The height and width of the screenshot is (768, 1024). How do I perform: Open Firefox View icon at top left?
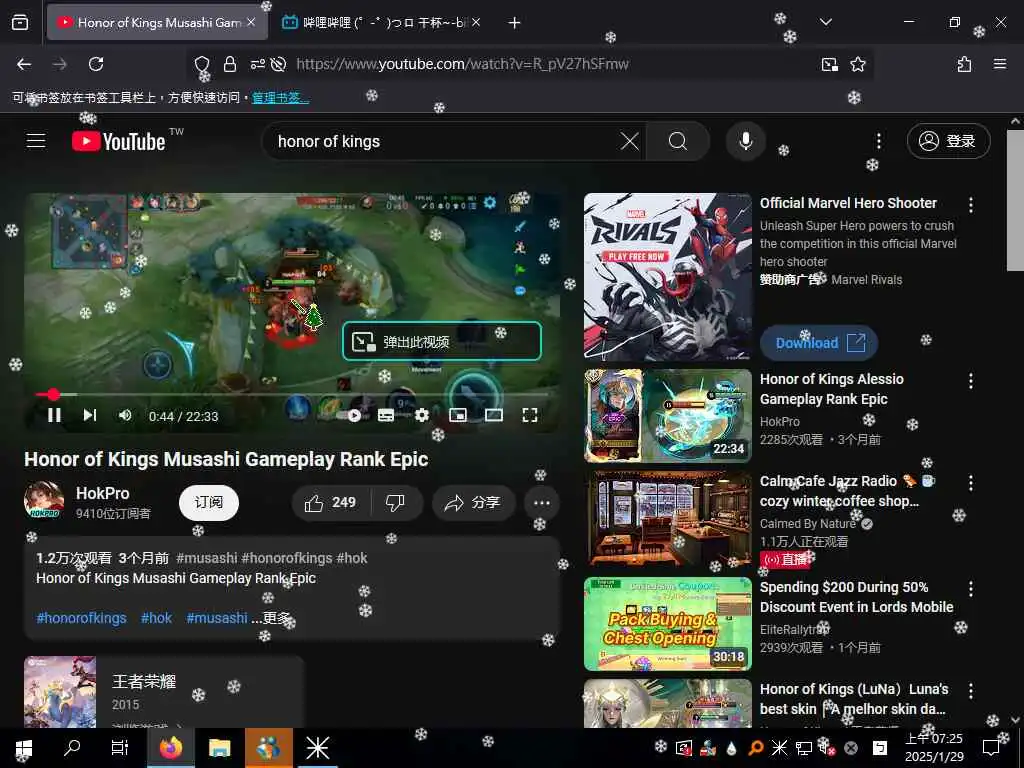[x=20, y=22]
